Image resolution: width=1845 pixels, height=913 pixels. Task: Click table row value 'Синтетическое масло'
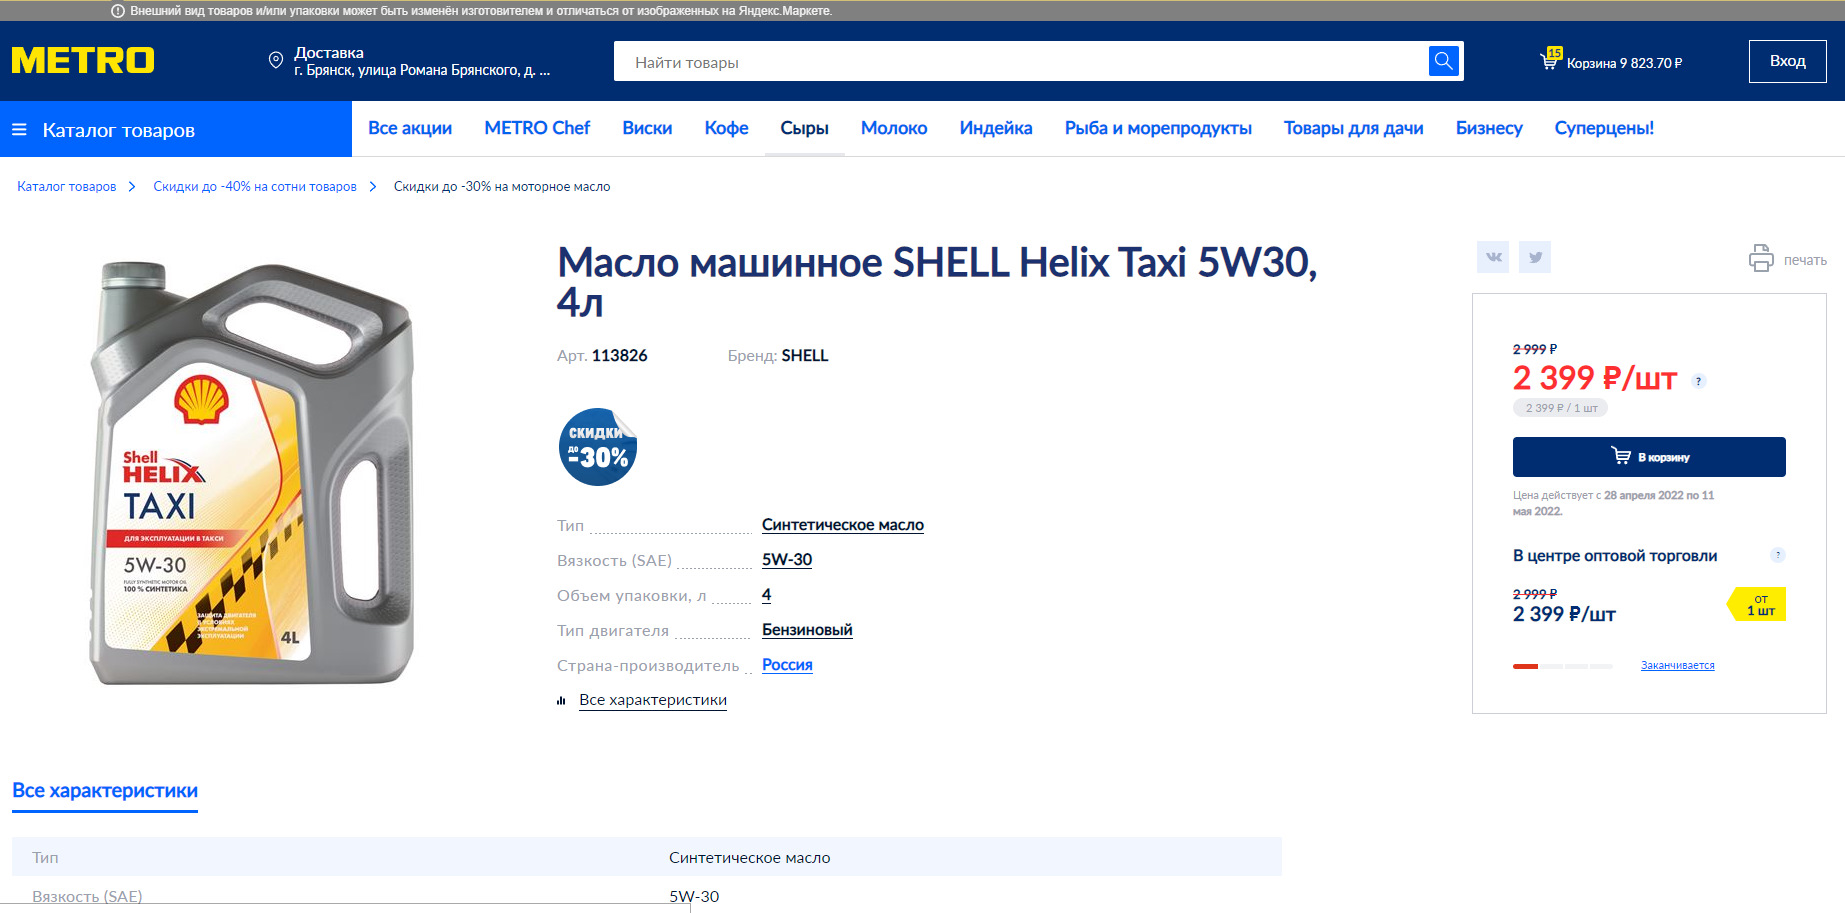point(749,858)
